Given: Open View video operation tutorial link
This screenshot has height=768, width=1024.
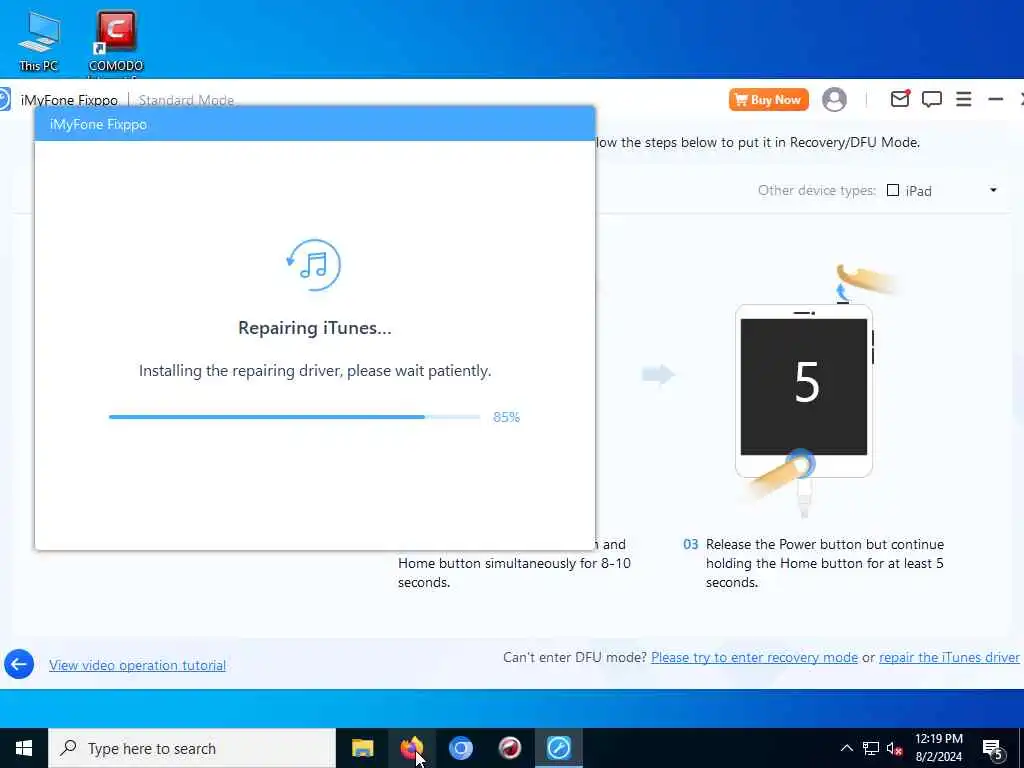Looking at the screenshot, I should tap(137, 665).
